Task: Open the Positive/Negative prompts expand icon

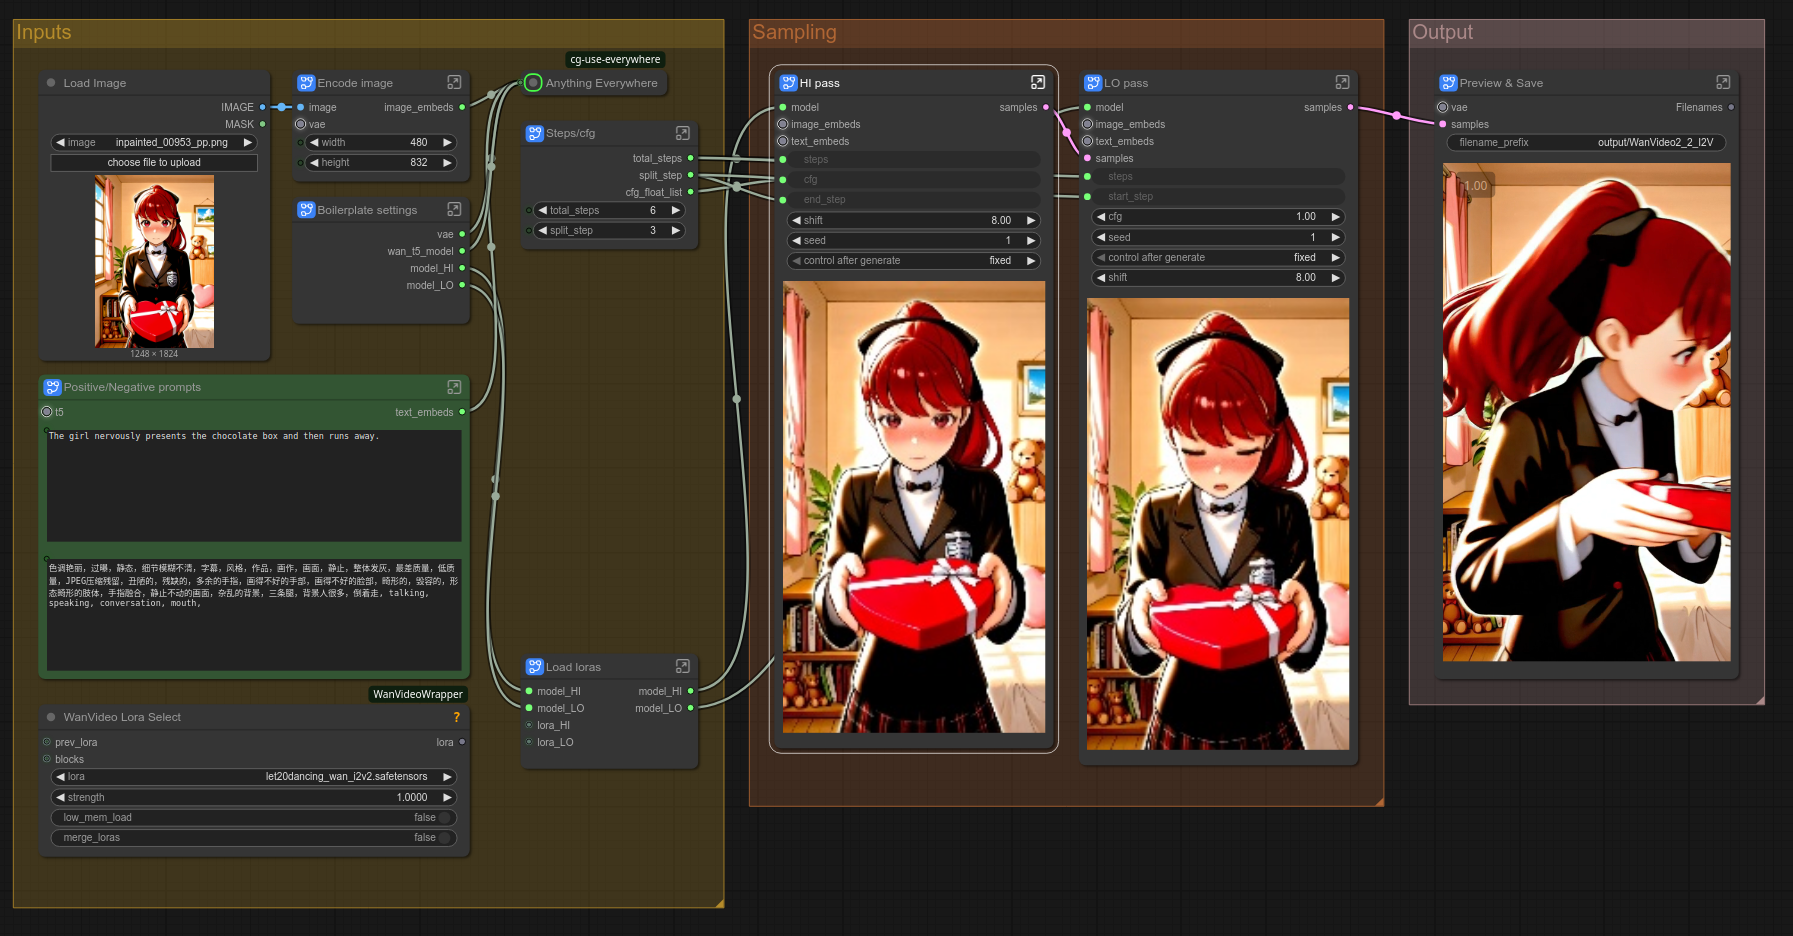Action: coord(454,387)
